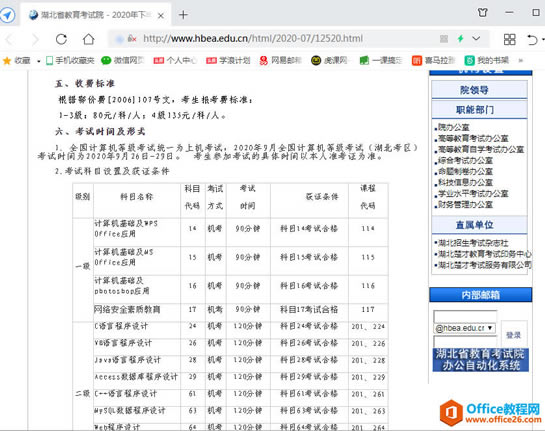Click the favorites star icon in the bookmarks bar
This screenshot has width=545, height=431.
[7, 61]
